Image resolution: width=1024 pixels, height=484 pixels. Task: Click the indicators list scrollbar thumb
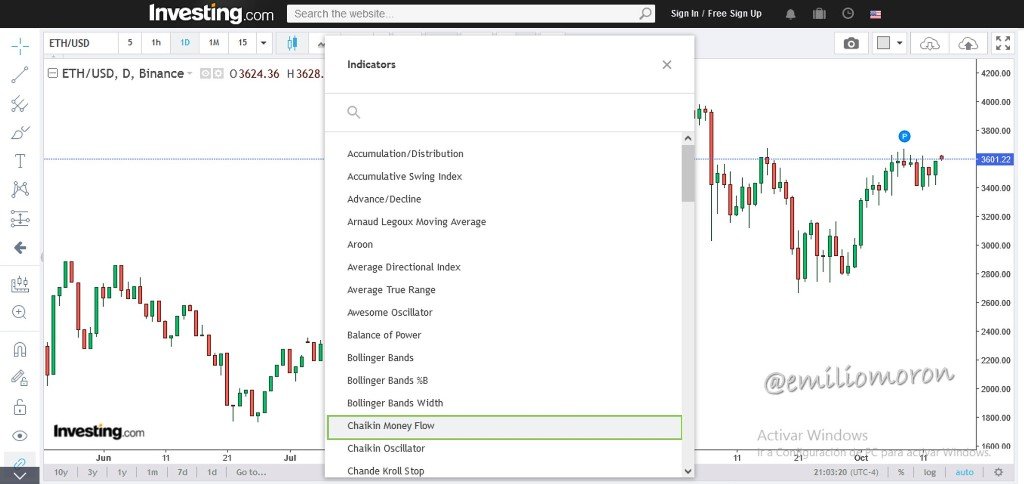[x=688, y=173]
